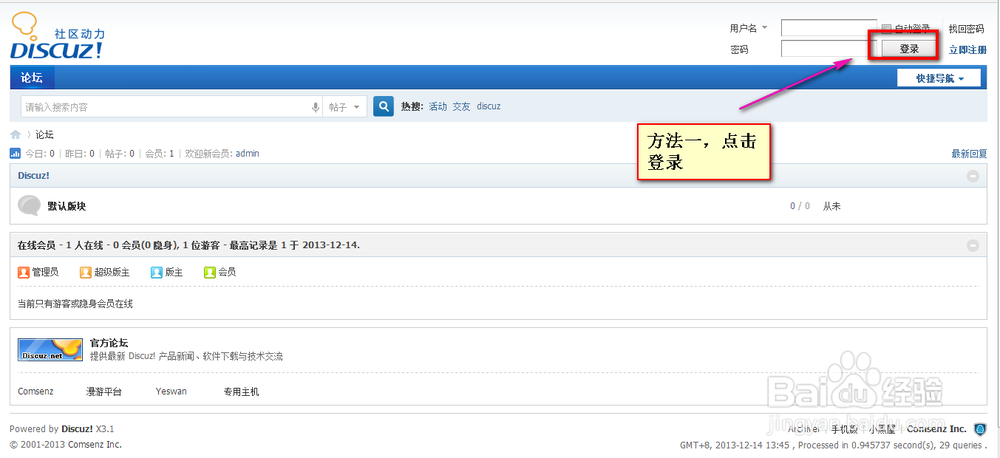This screenshot has width=1000, height=458.
Task: Click the search magnifier button
Action: point(383,107)
